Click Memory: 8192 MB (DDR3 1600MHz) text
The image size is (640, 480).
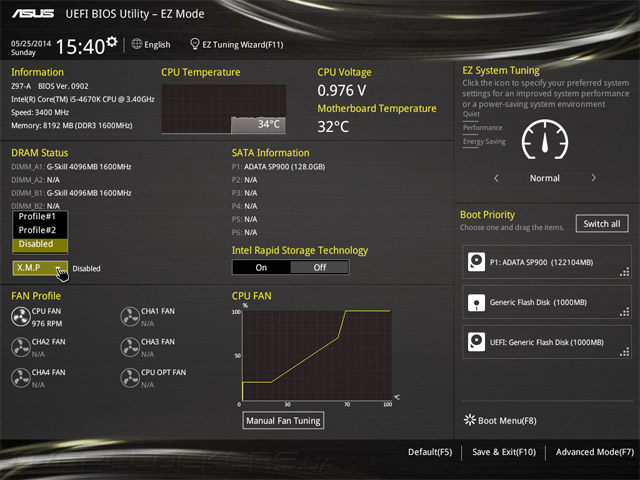point(72,125)
